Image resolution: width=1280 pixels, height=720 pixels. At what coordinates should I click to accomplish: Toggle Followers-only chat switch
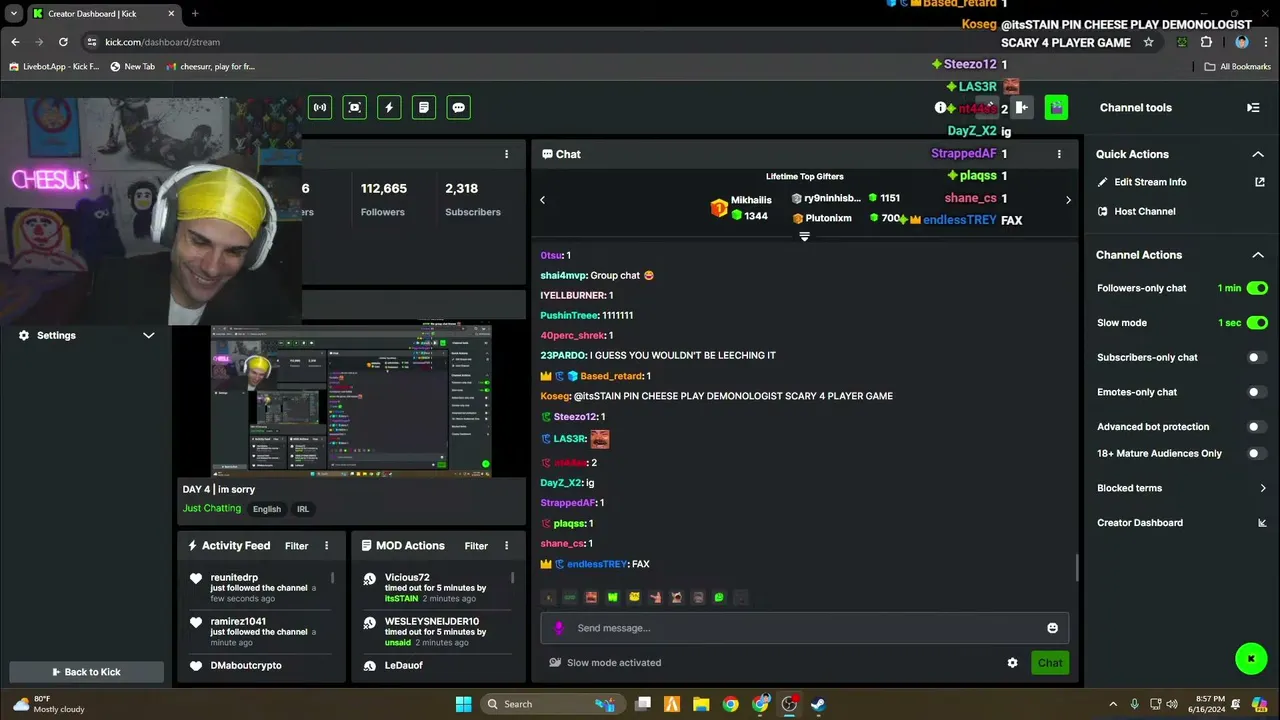tap(1257, 288)
